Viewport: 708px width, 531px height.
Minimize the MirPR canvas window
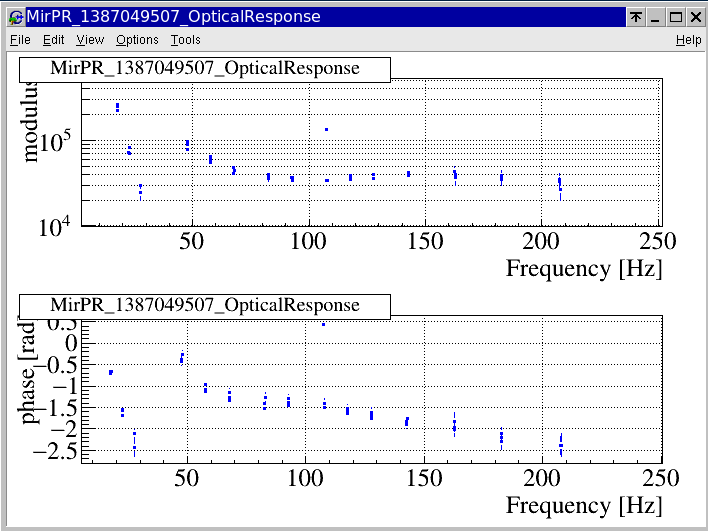655,17
